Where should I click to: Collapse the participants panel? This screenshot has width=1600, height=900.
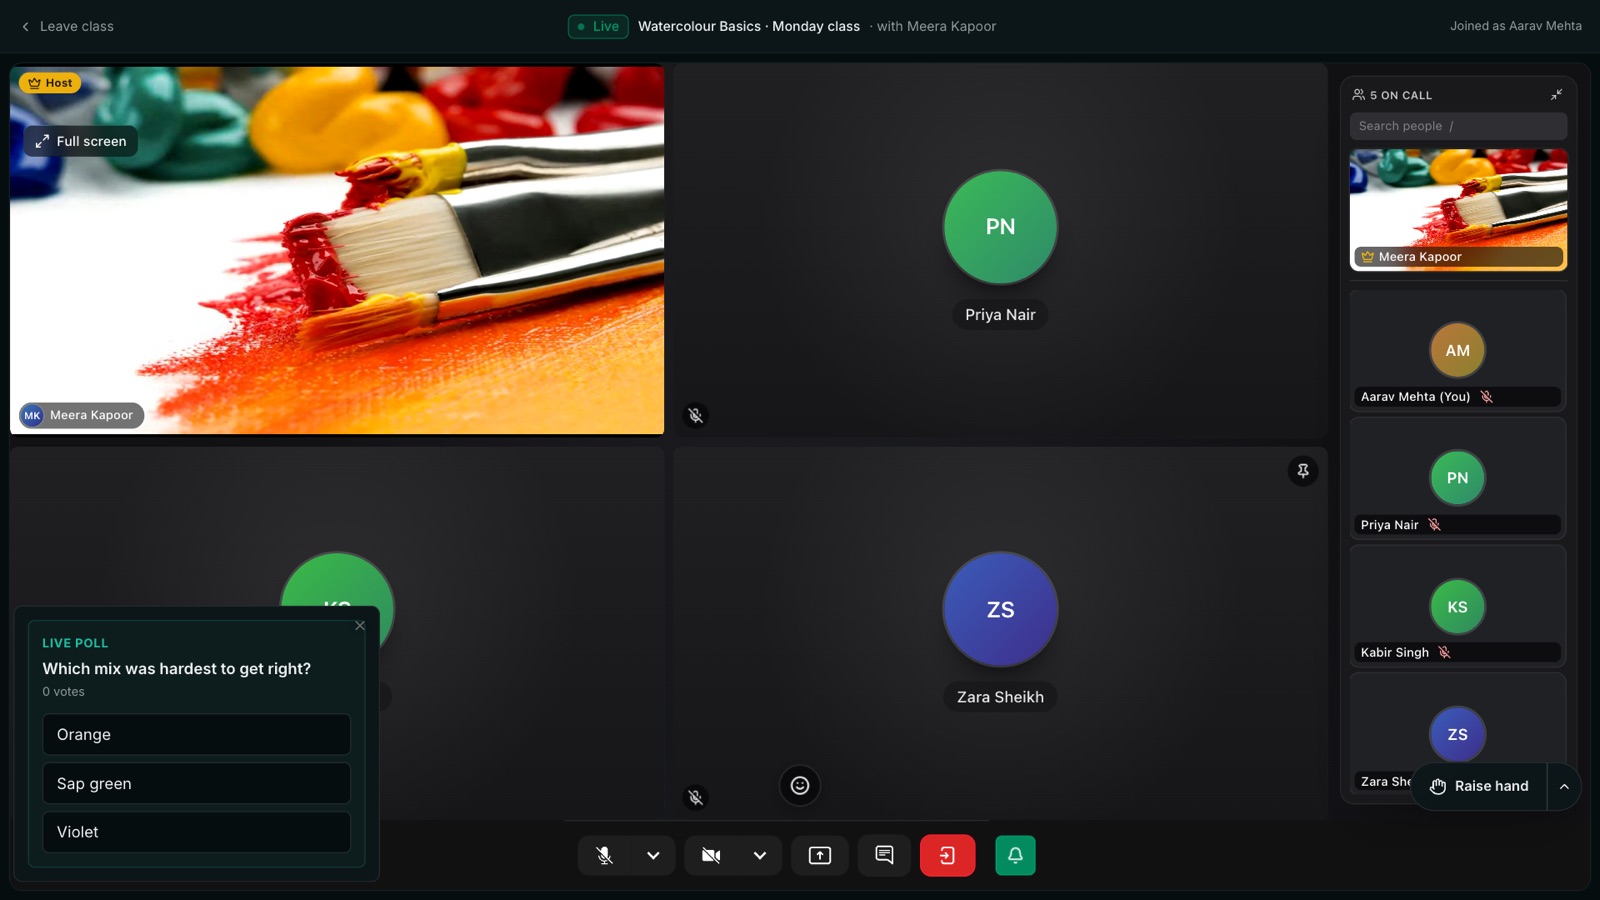(1556, 95)
